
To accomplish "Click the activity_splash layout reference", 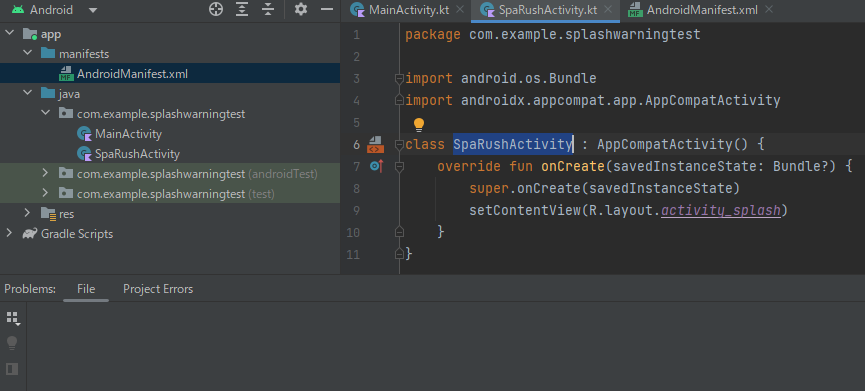I will point(720,211).
